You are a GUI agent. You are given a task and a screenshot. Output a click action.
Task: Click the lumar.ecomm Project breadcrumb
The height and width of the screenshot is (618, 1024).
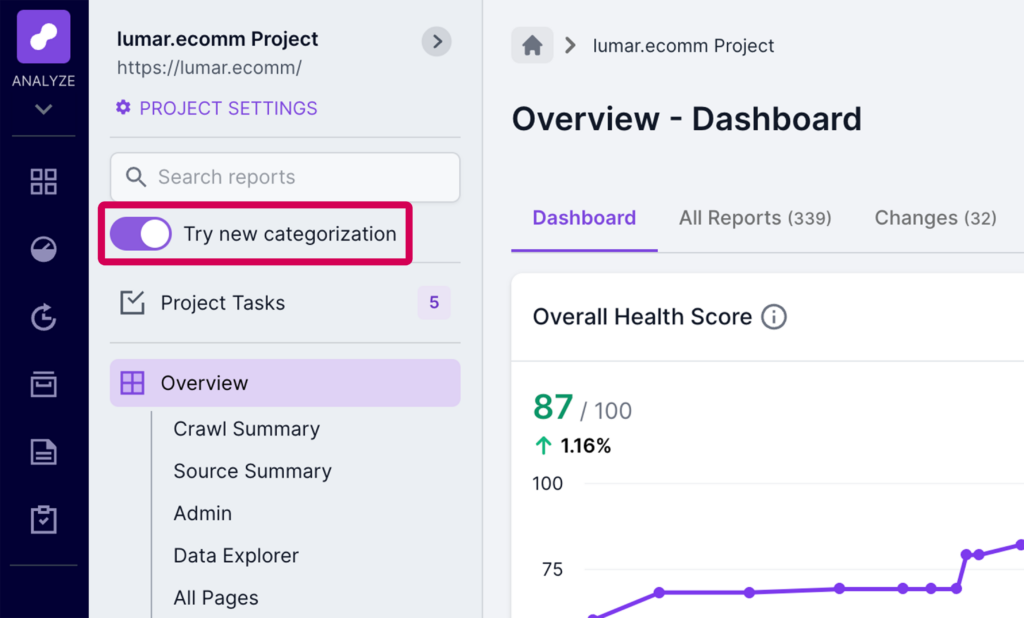(x=683, y=46)
